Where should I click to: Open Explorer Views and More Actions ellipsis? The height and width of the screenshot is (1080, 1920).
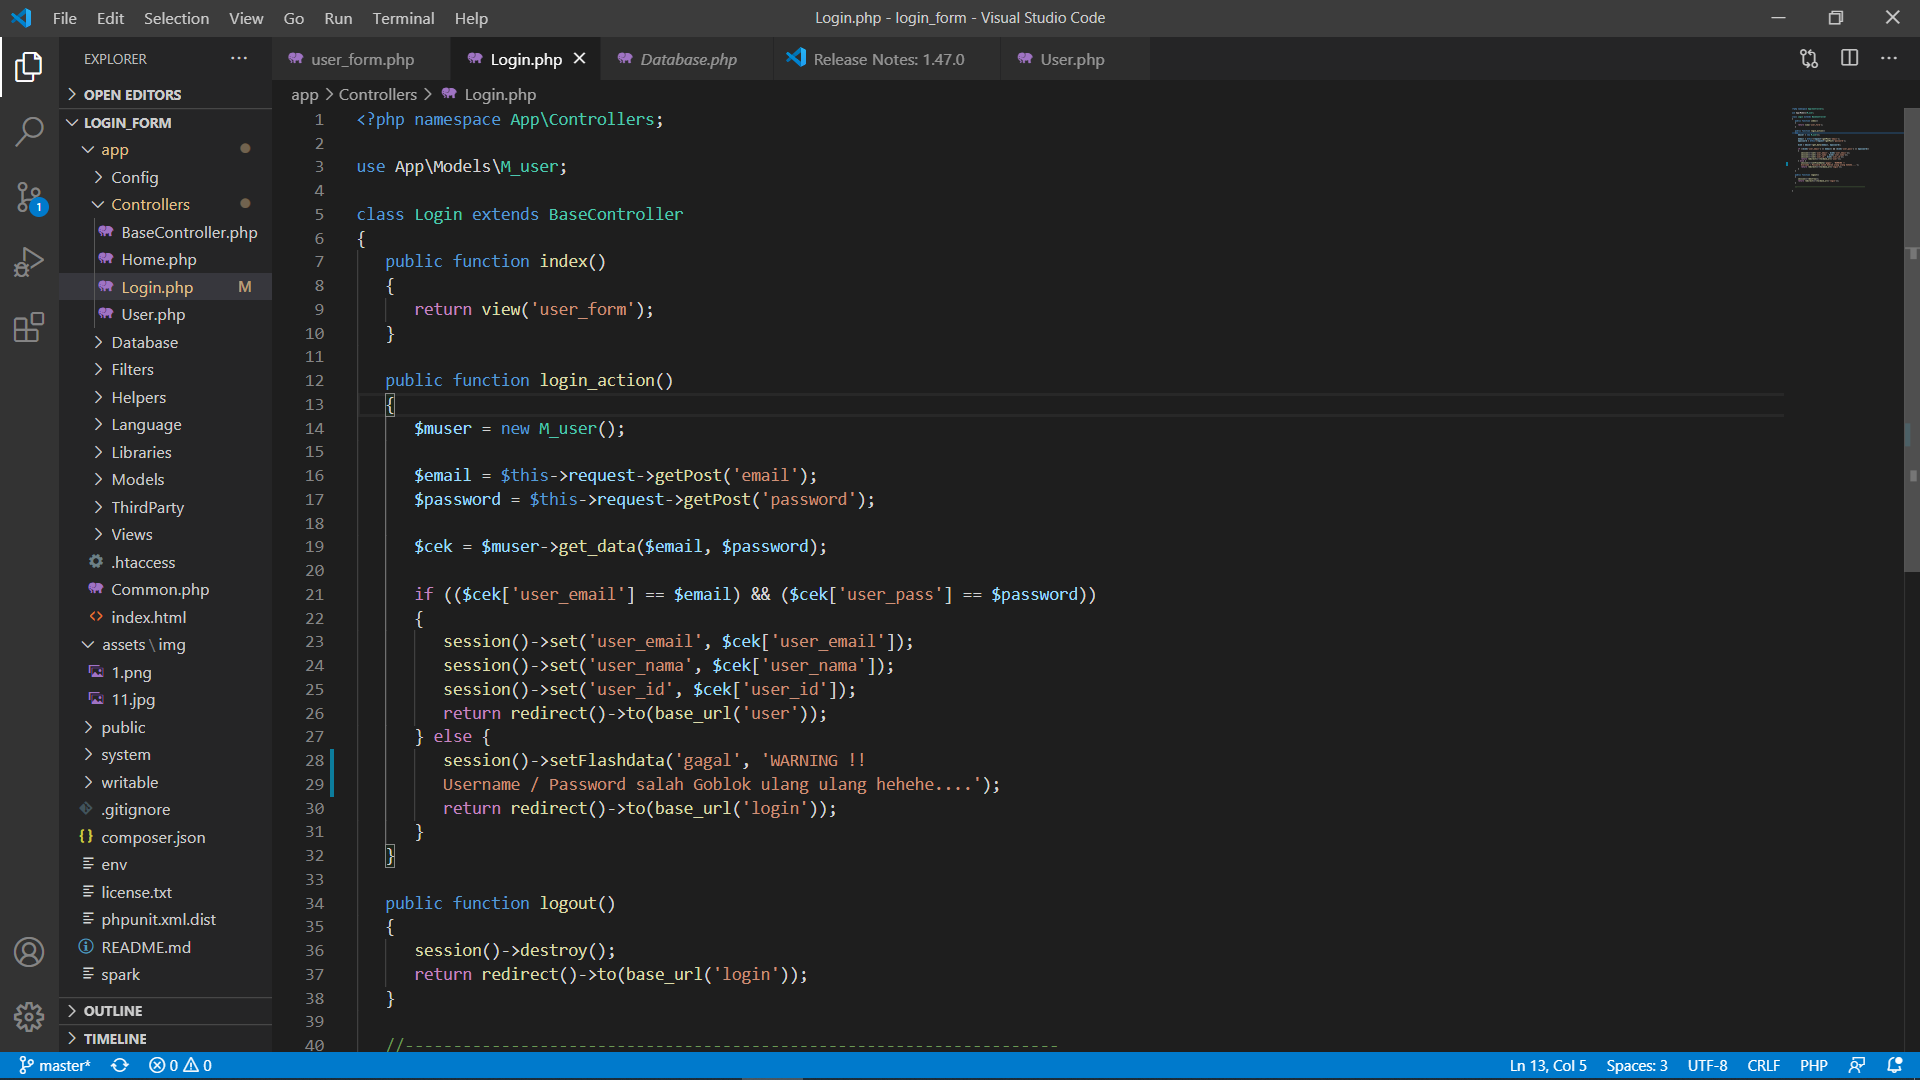239,59
